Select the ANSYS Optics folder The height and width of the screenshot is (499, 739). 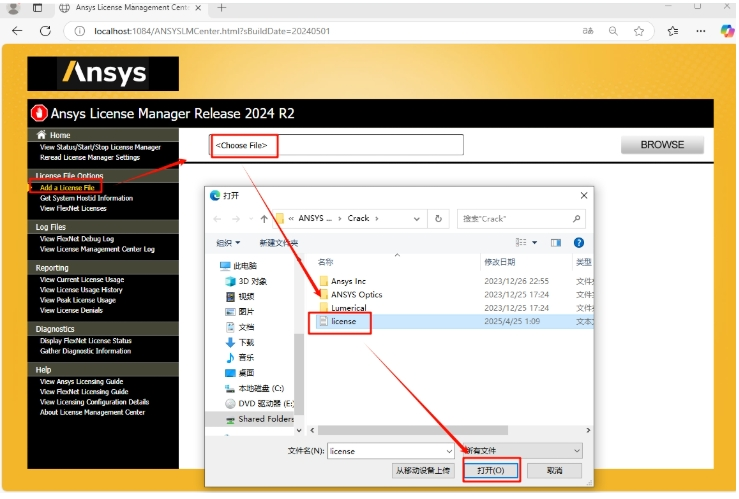[351, 294]
